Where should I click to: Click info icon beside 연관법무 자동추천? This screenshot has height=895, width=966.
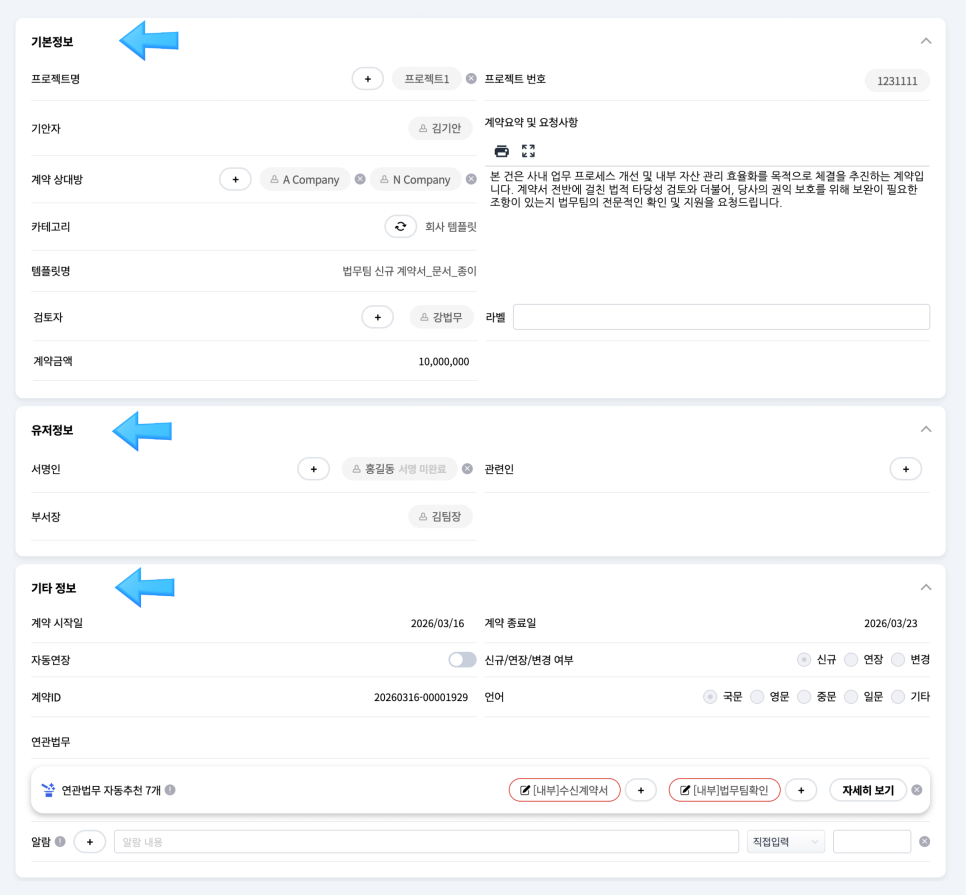click(170, 790)
